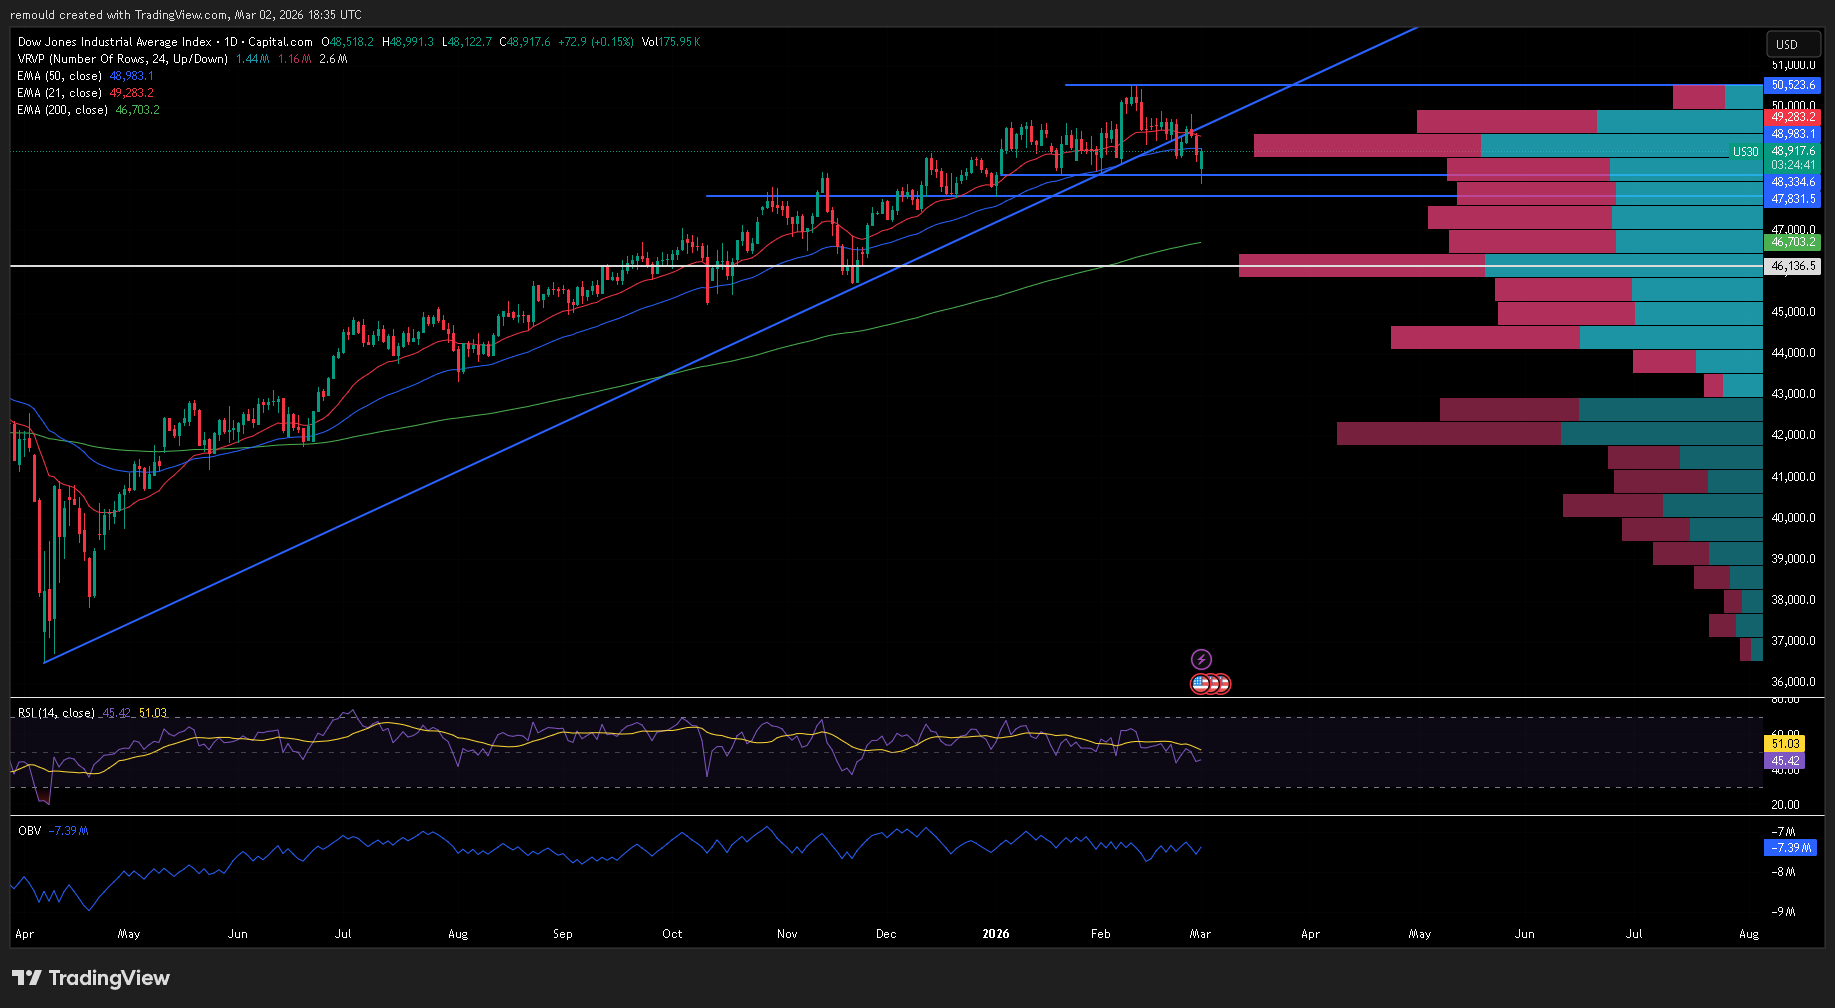The image size is (1835, 1008).
Task: Click the US30 symbol tag on price line
Action: (x=1745, y=152)
